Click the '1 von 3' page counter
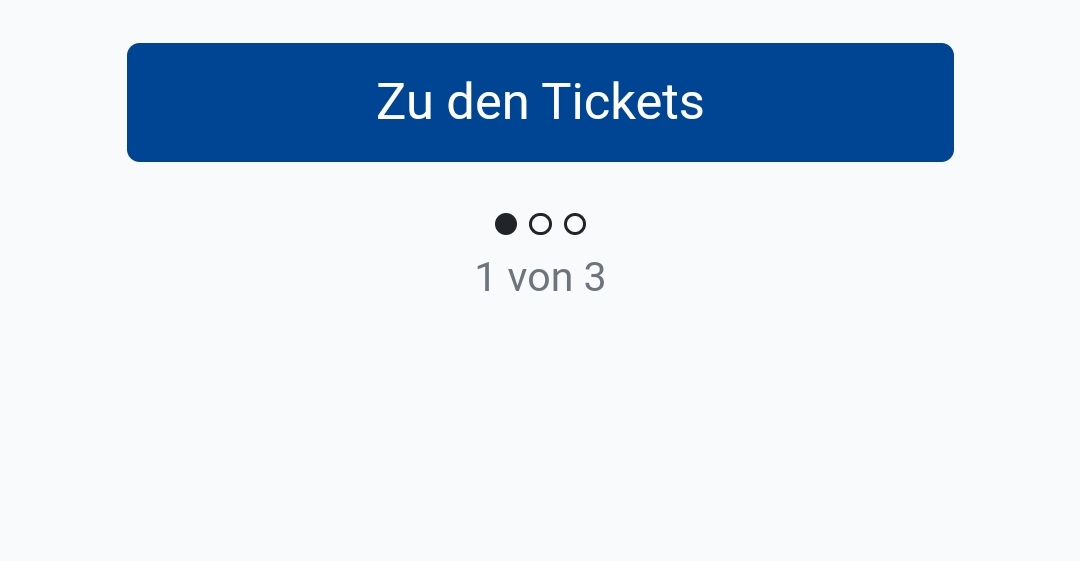 [540, 277]
